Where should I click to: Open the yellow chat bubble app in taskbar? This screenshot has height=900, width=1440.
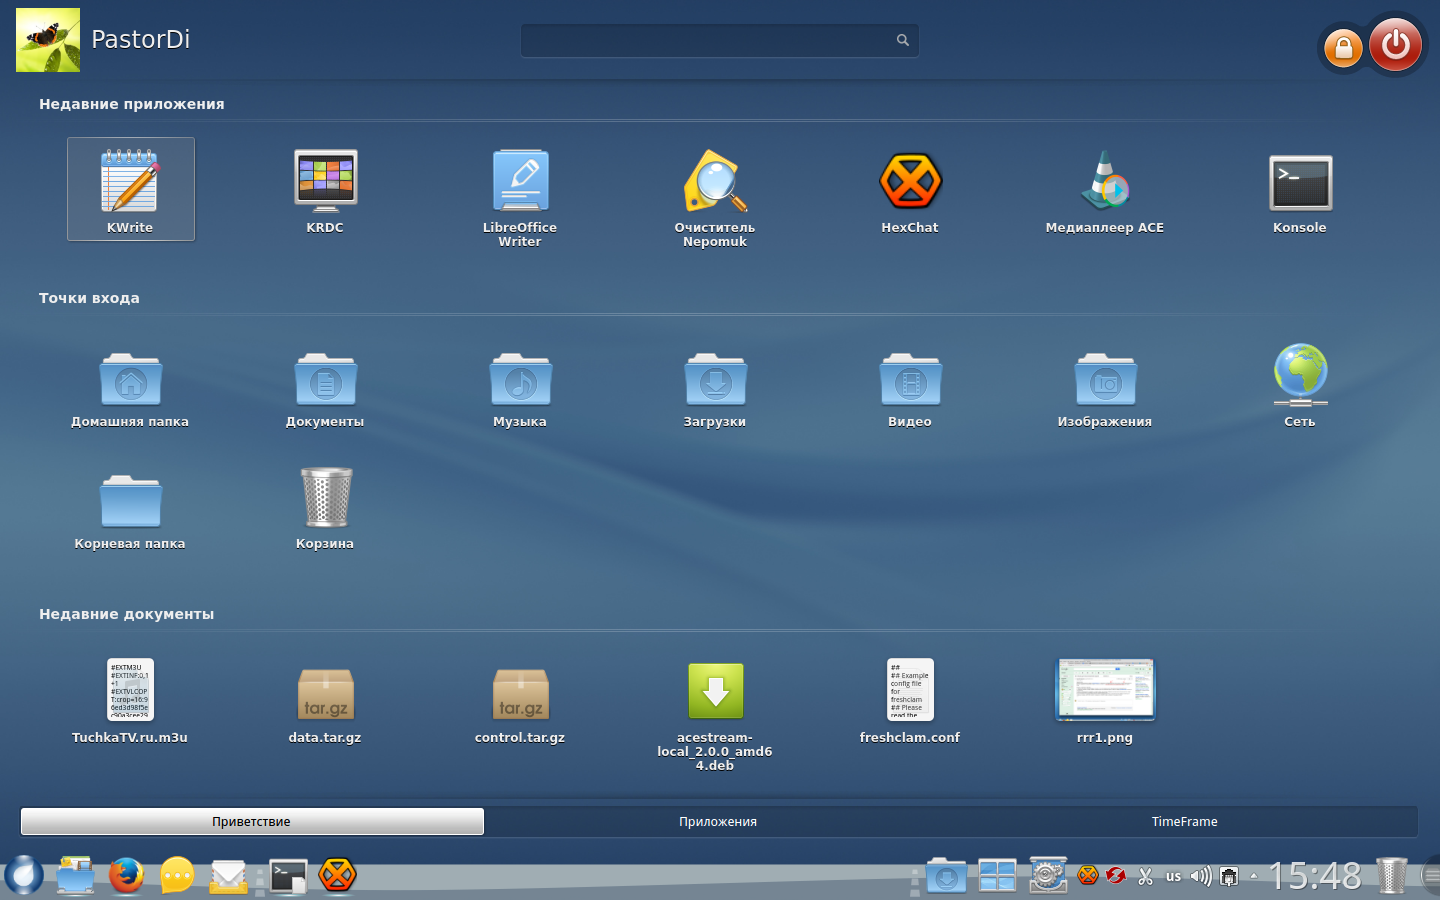(177, 875)
